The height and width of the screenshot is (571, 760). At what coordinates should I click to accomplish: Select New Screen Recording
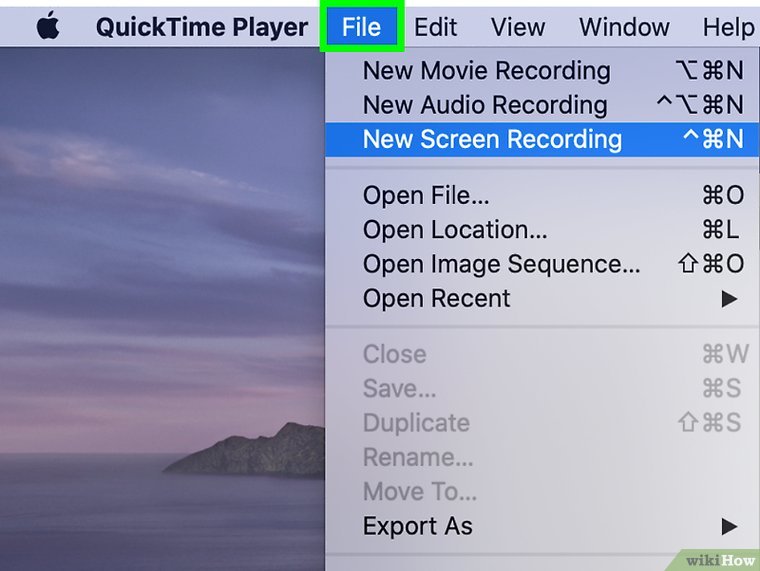pos(492,139)
